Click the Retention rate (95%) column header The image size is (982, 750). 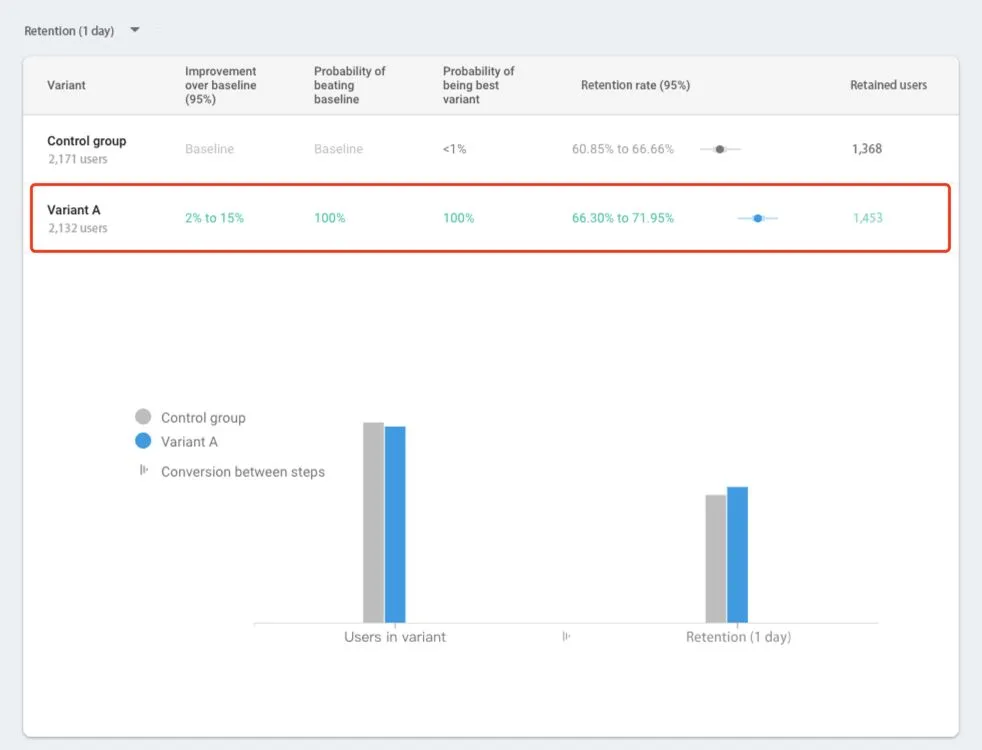pyautogui.click(x=635, y=85)
